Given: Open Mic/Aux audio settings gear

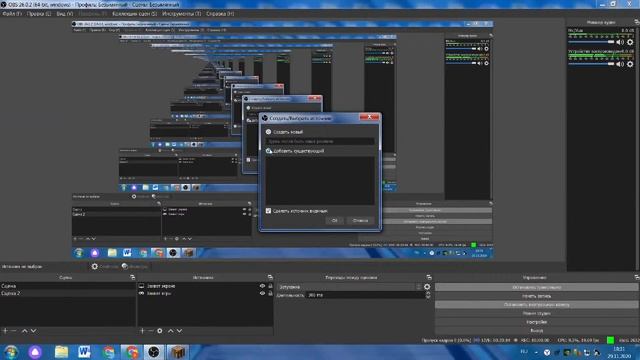Looking at the screenshot, I should click(630, 42).
